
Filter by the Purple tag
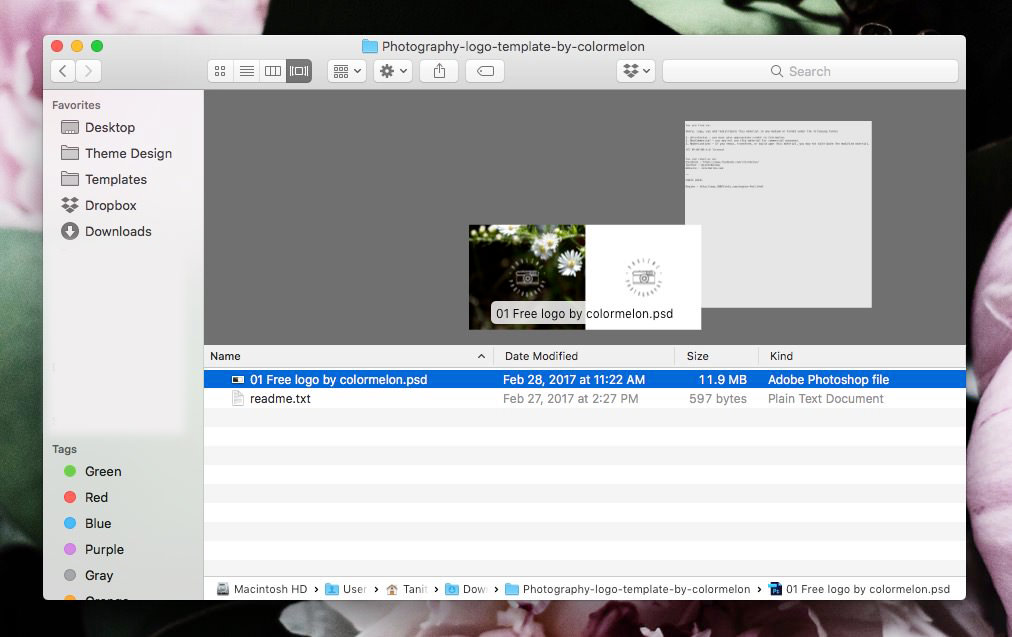[104, 549]
